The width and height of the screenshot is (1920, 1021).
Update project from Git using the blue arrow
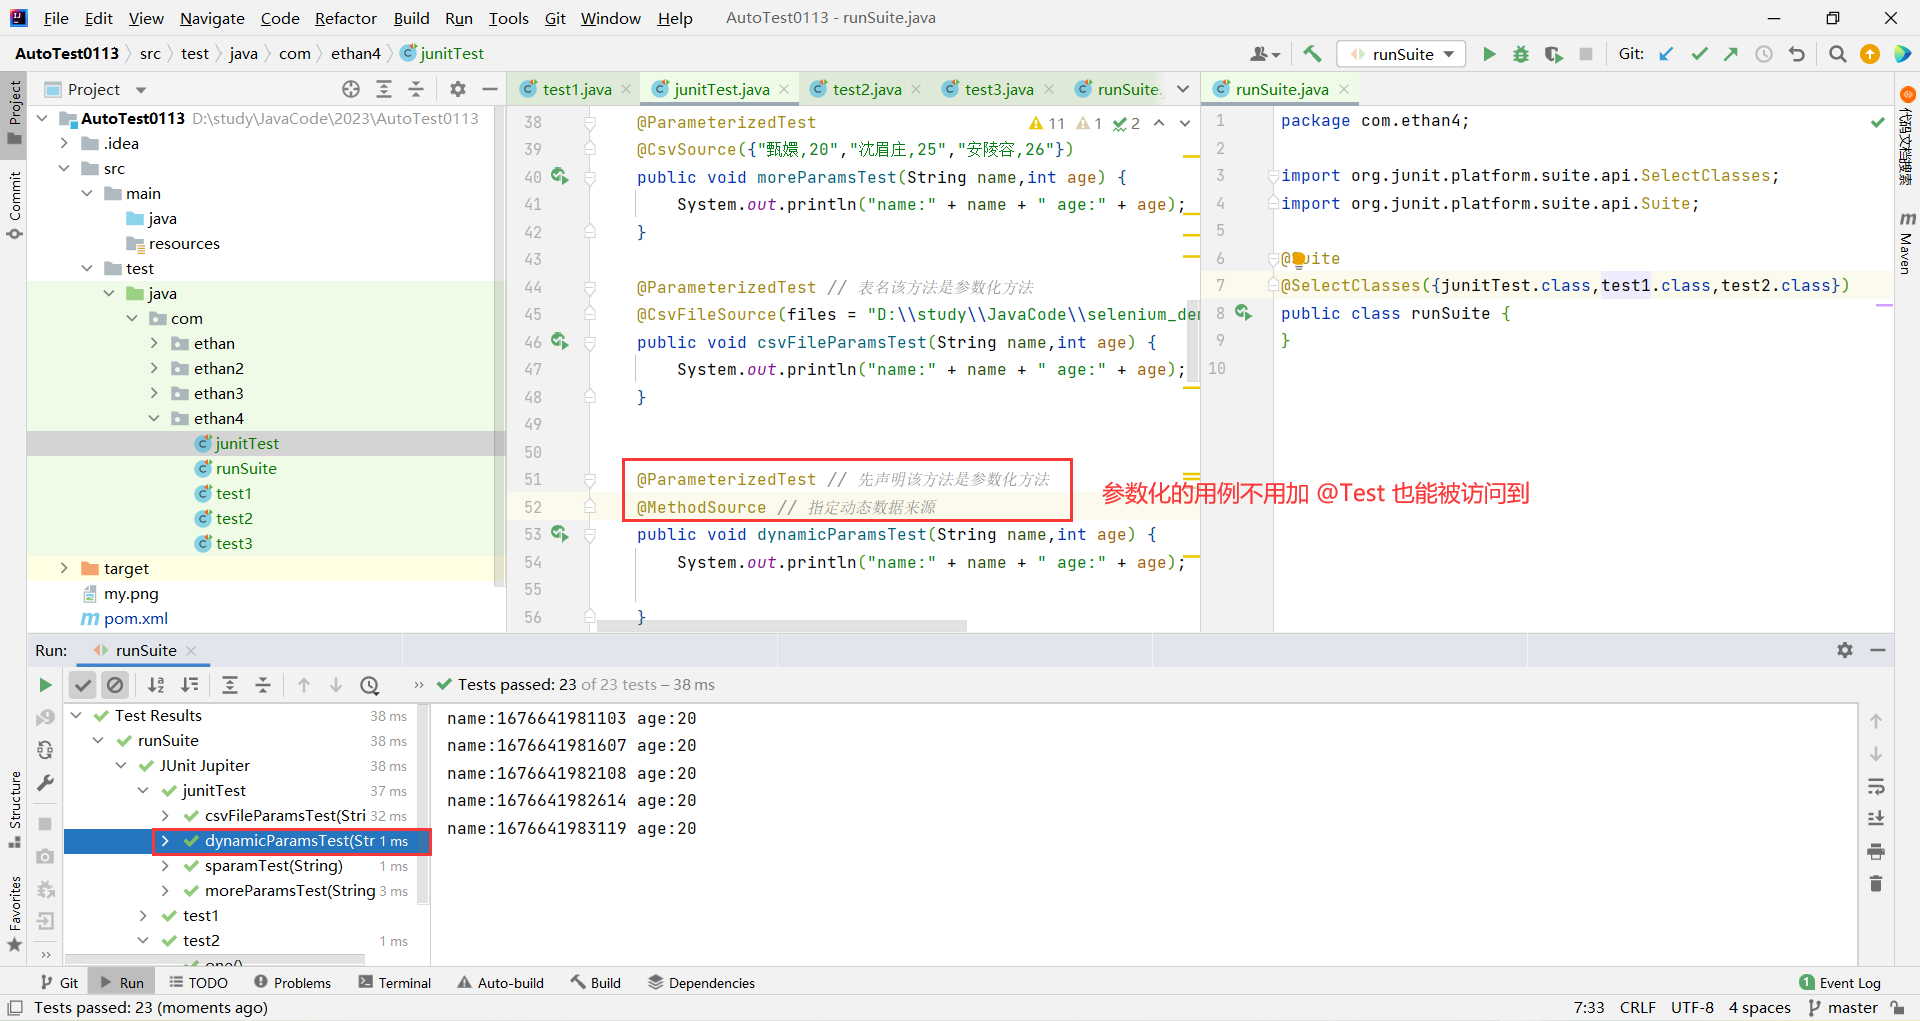(x=1666, y=54)
